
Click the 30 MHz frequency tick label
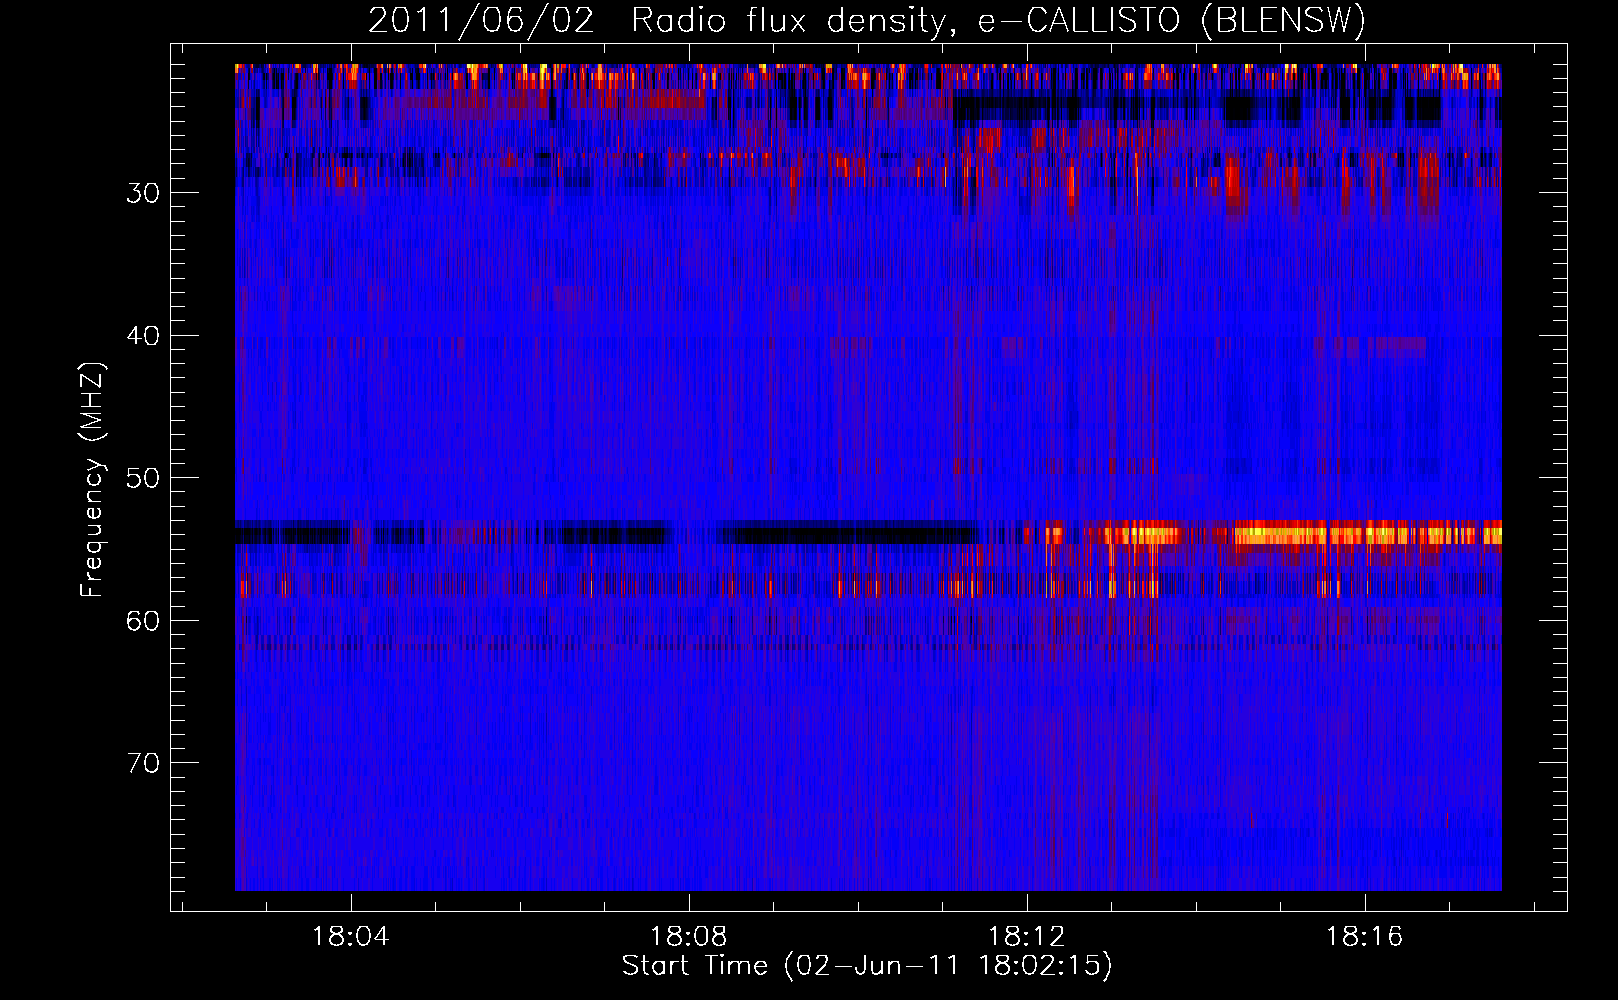coord(143,193)
